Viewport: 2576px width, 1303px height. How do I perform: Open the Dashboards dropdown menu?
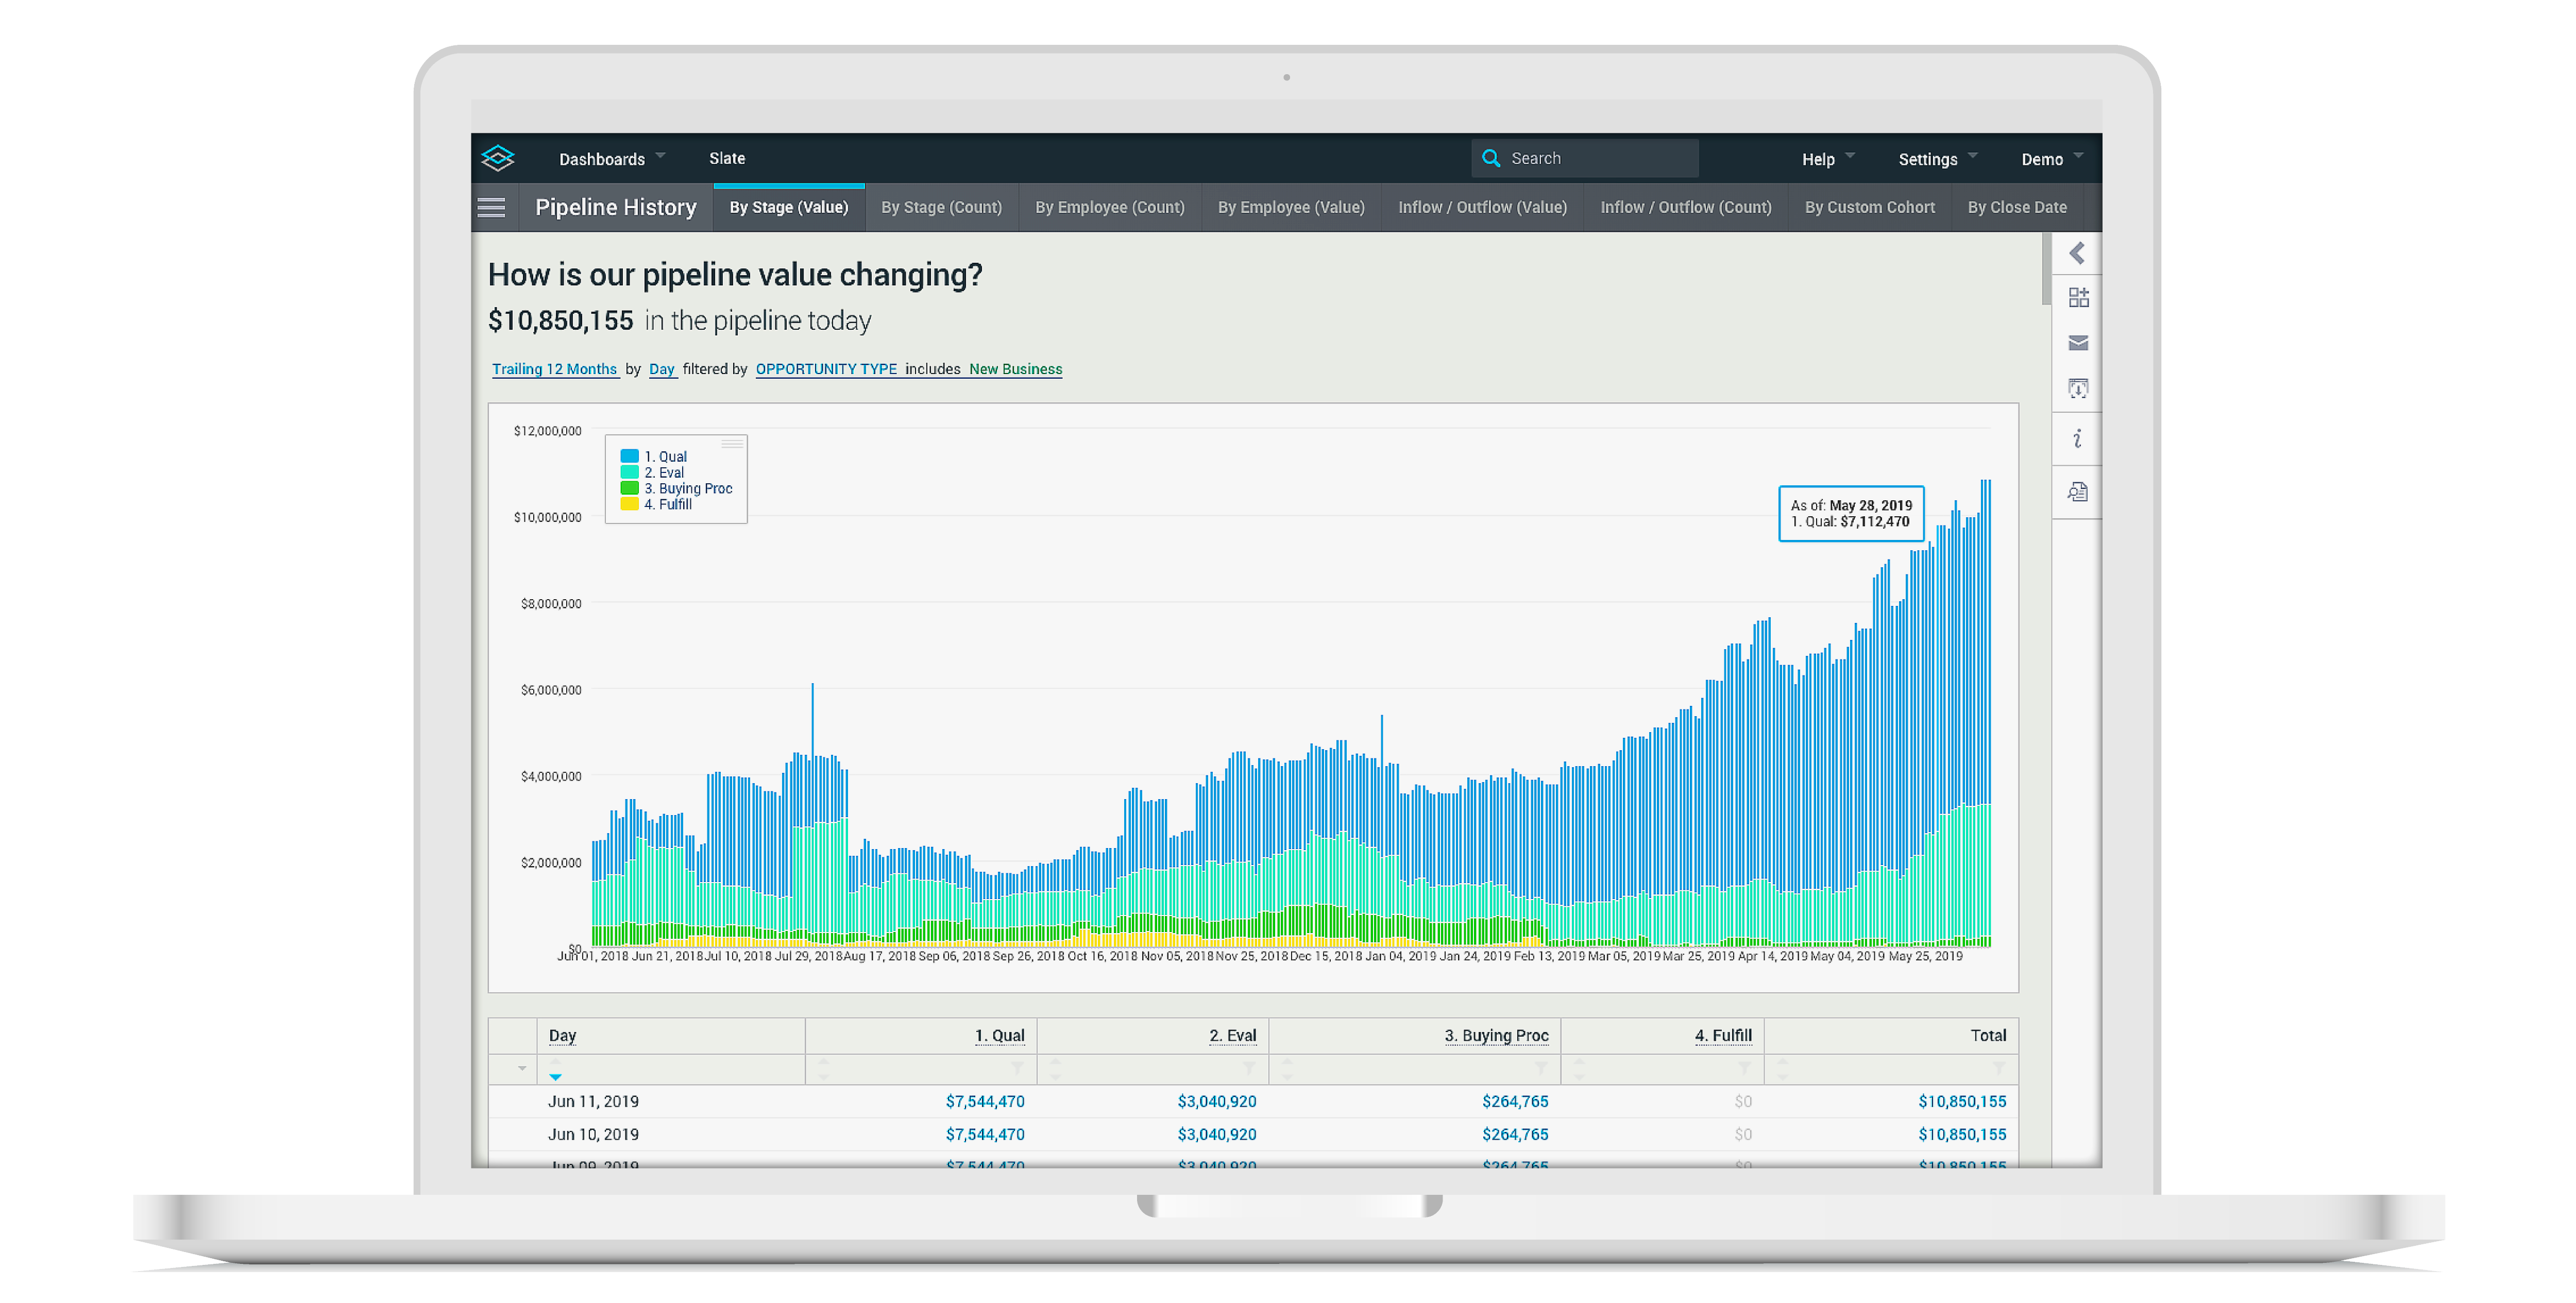point(612,158)
